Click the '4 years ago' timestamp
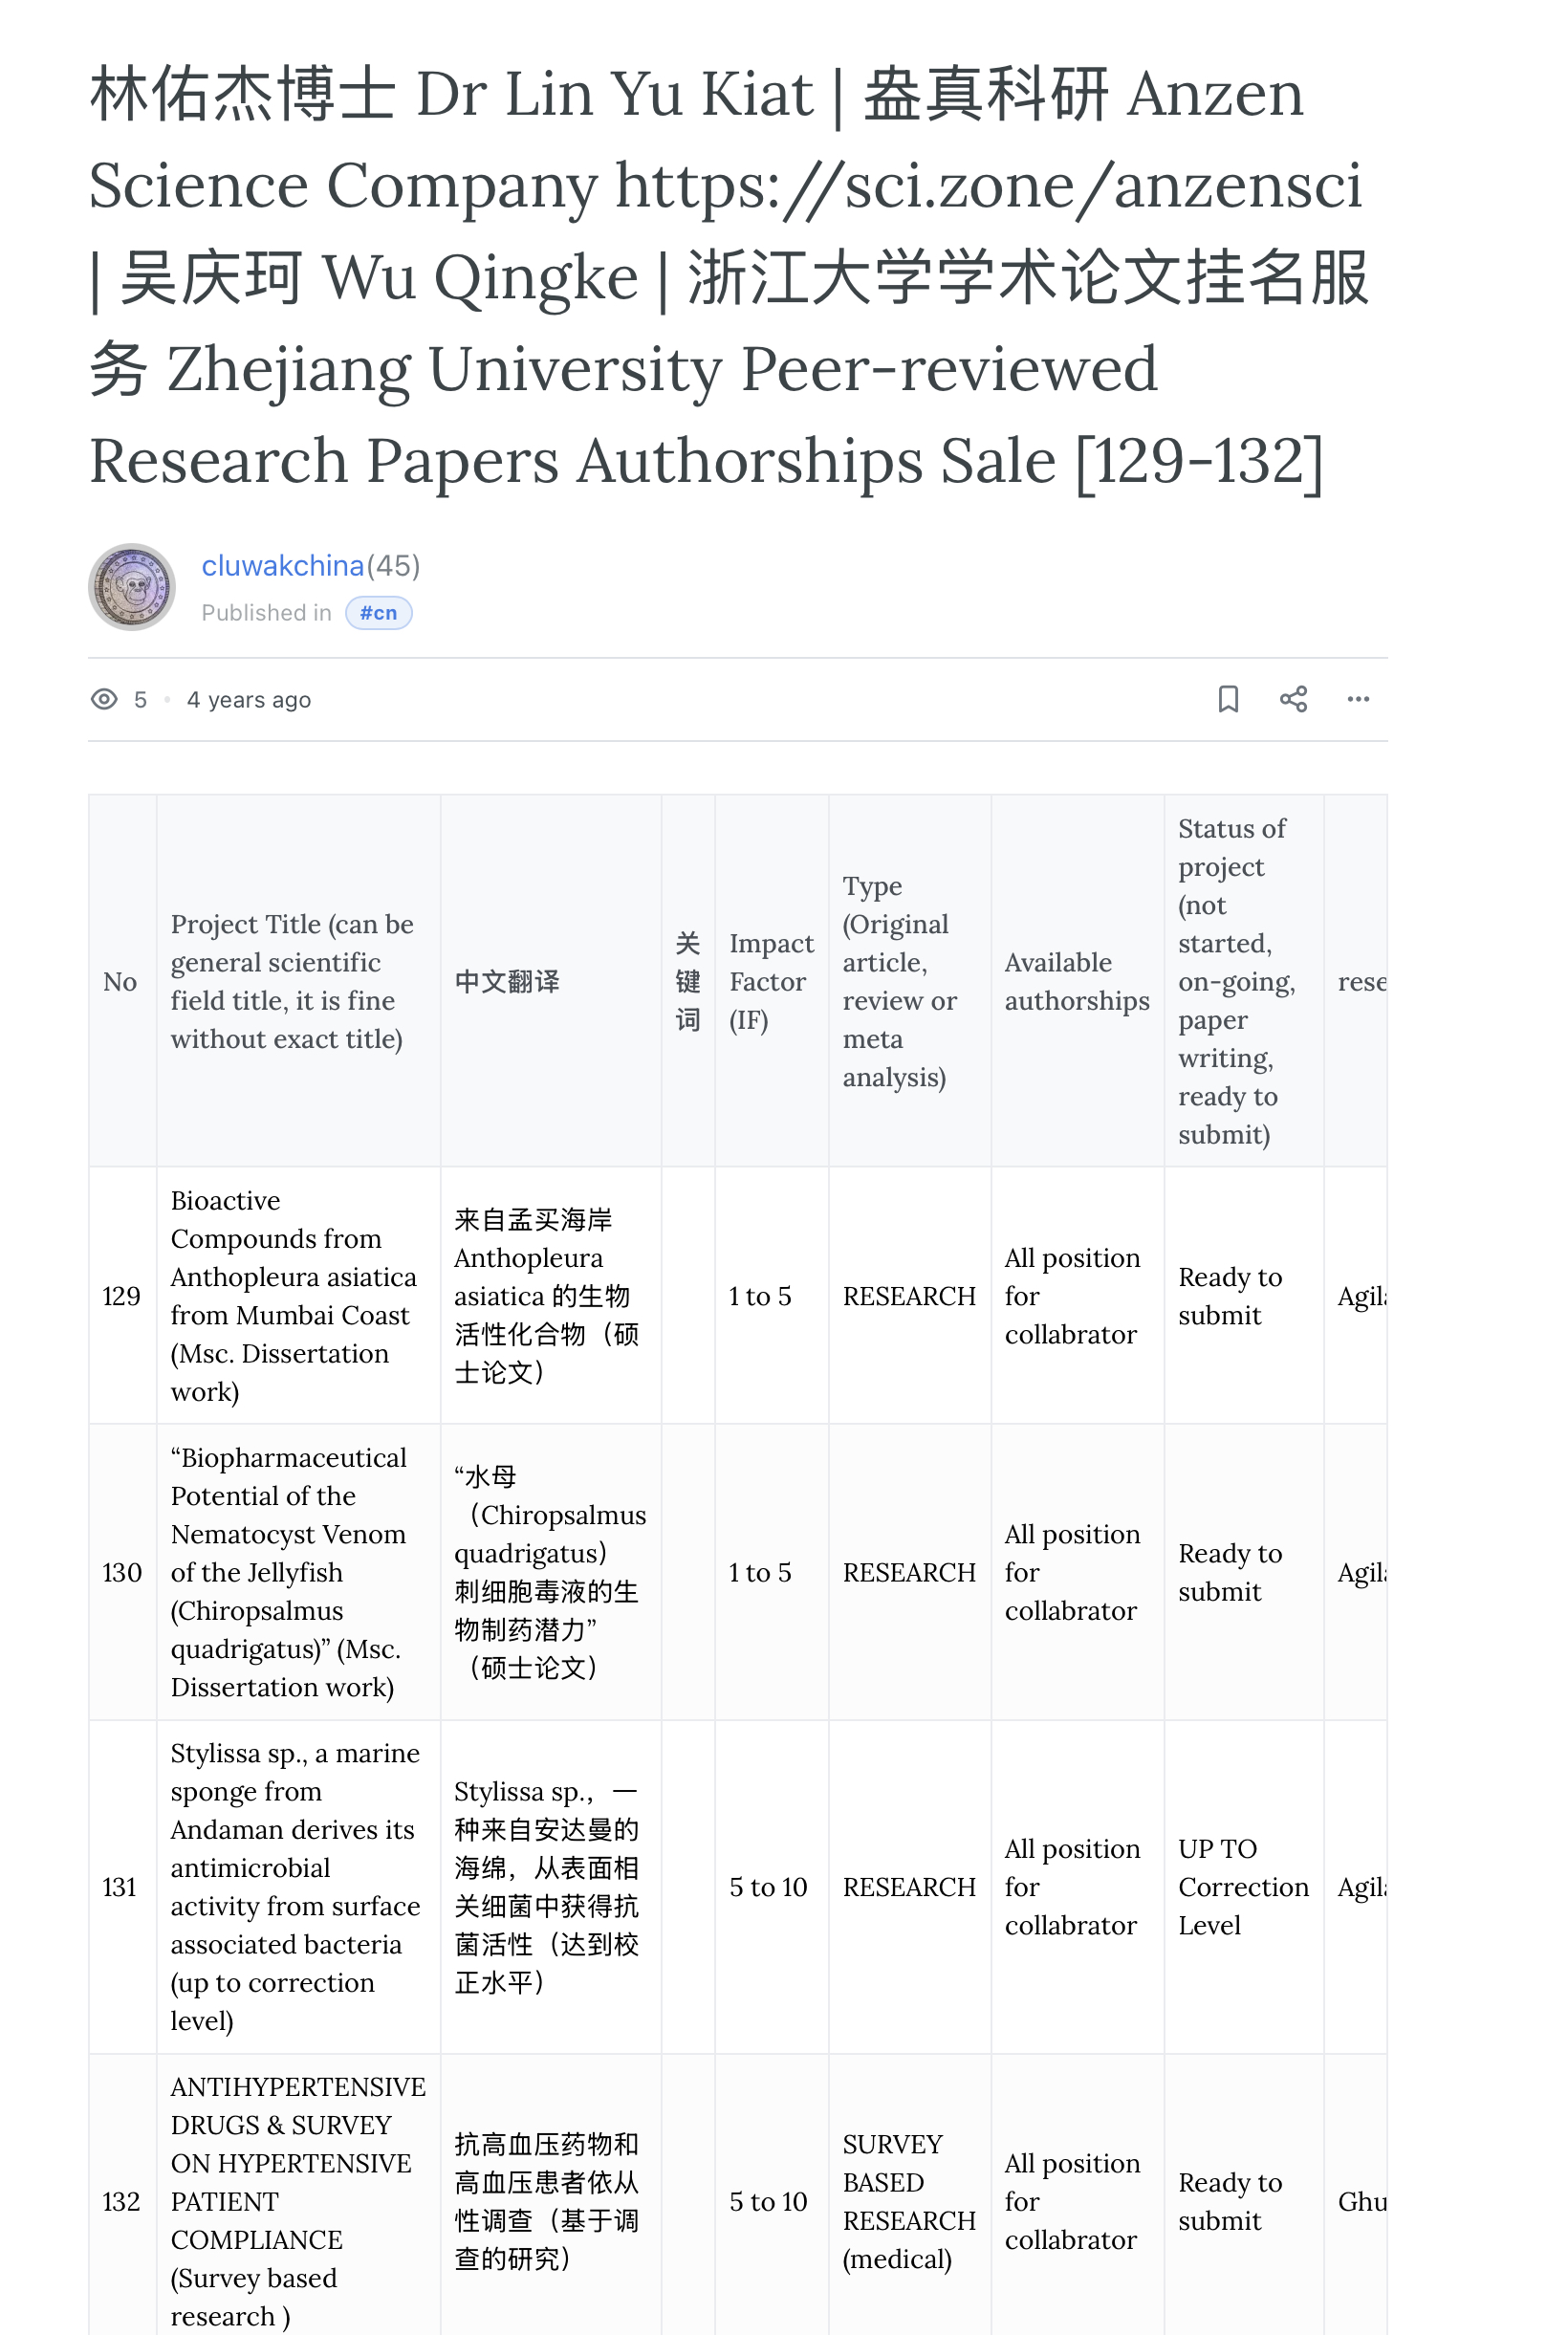The height and width of the screenshot is (2335, 1568). [249, 700]
